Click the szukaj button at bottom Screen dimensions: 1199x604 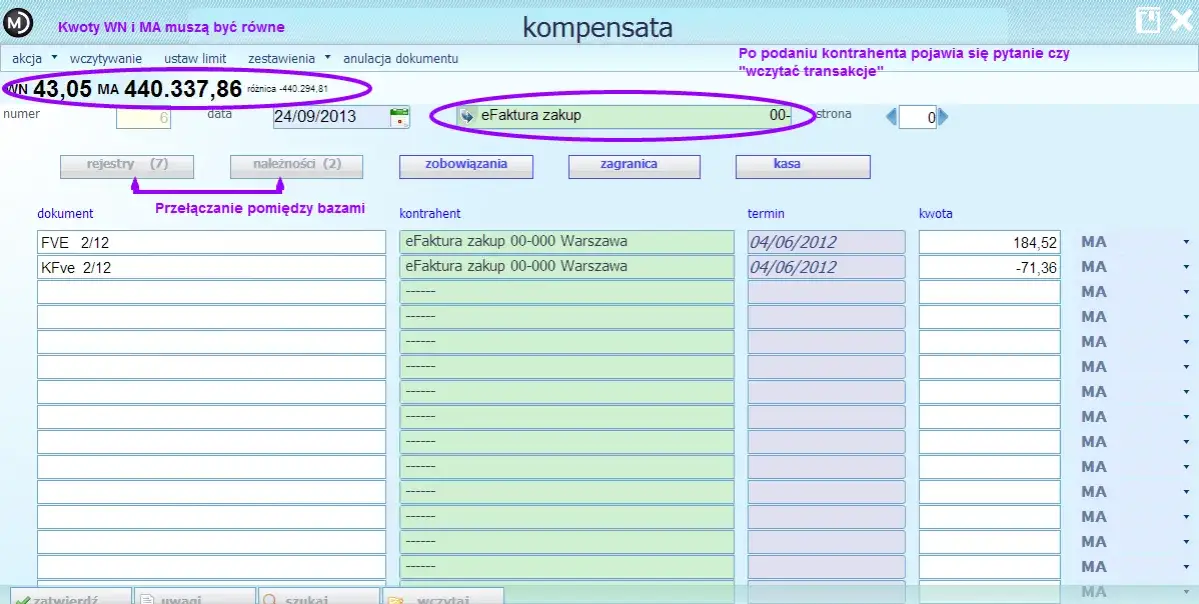pos(319,596)
